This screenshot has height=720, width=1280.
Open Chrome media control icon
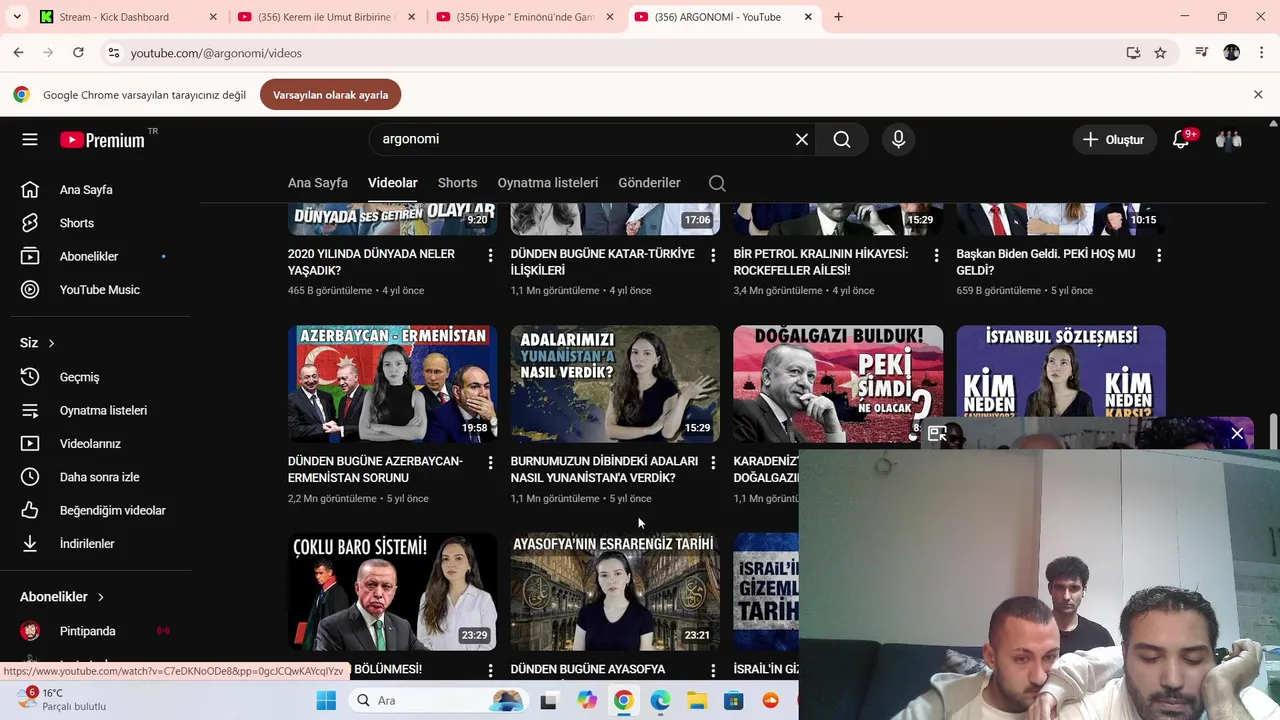point(1202,53)
